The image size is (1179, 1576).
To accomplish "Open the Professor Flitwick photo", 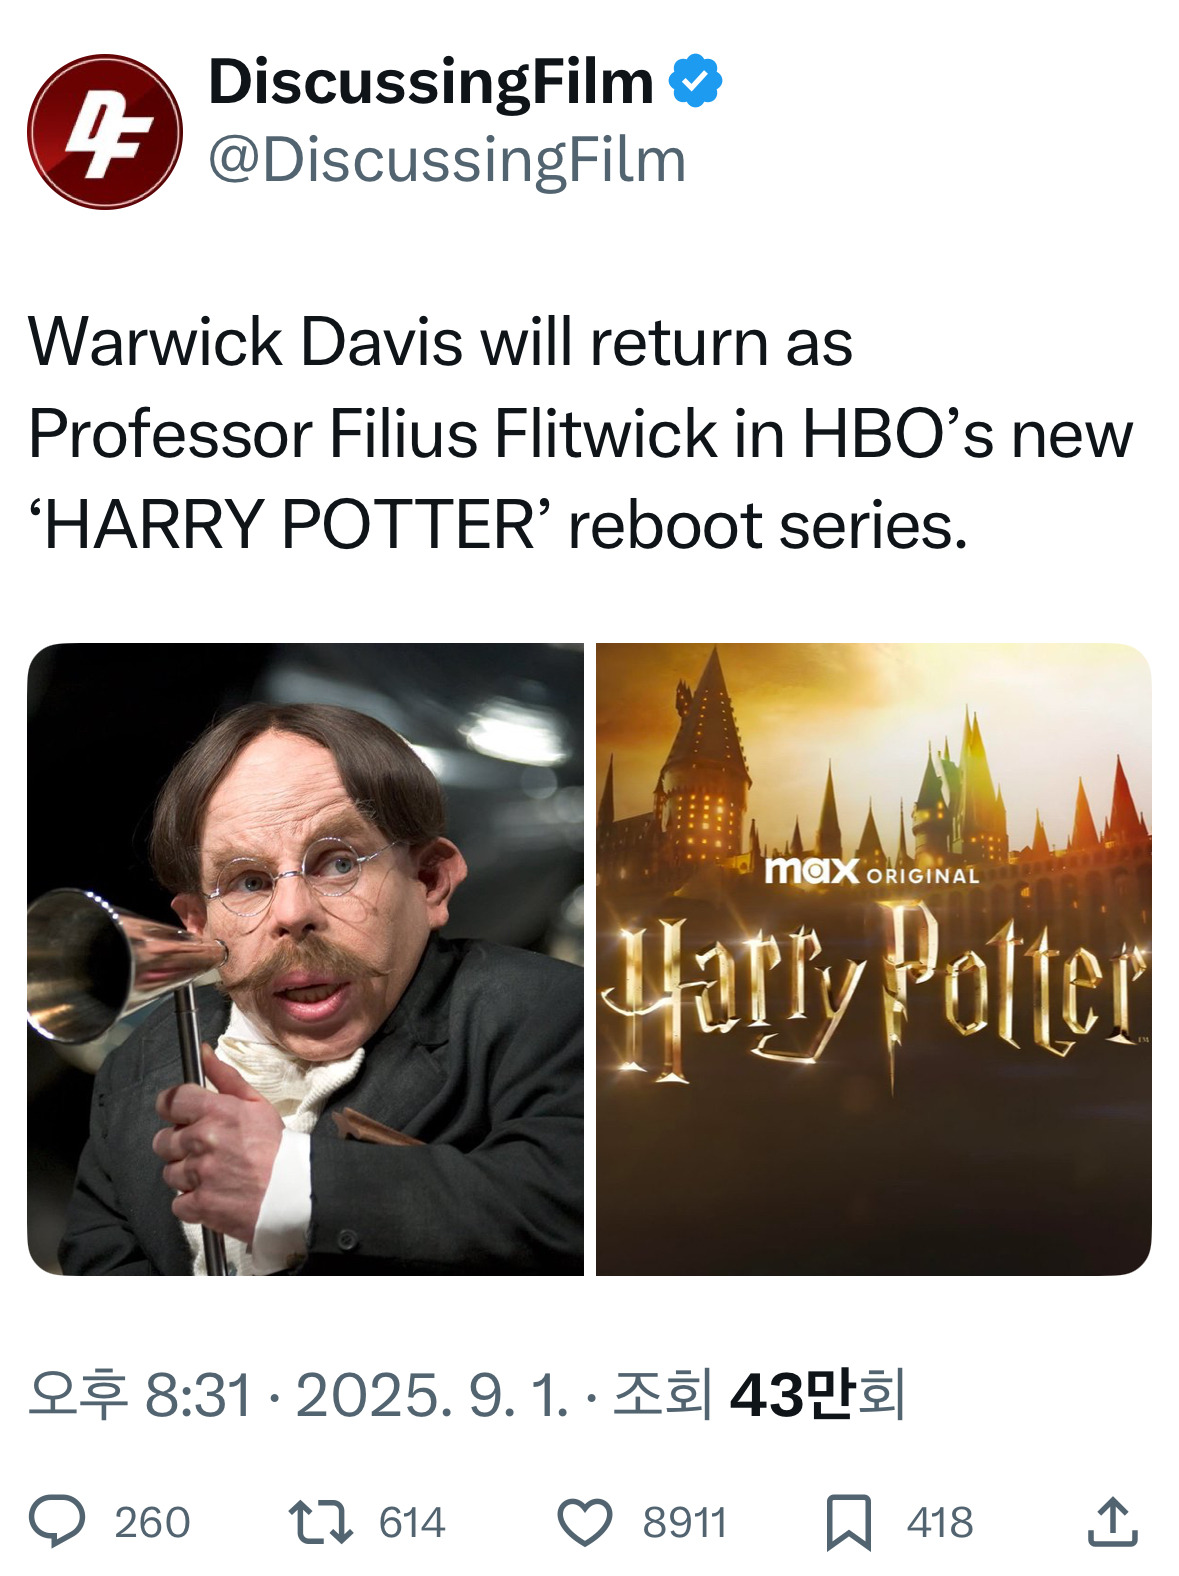I will (305, 959).
